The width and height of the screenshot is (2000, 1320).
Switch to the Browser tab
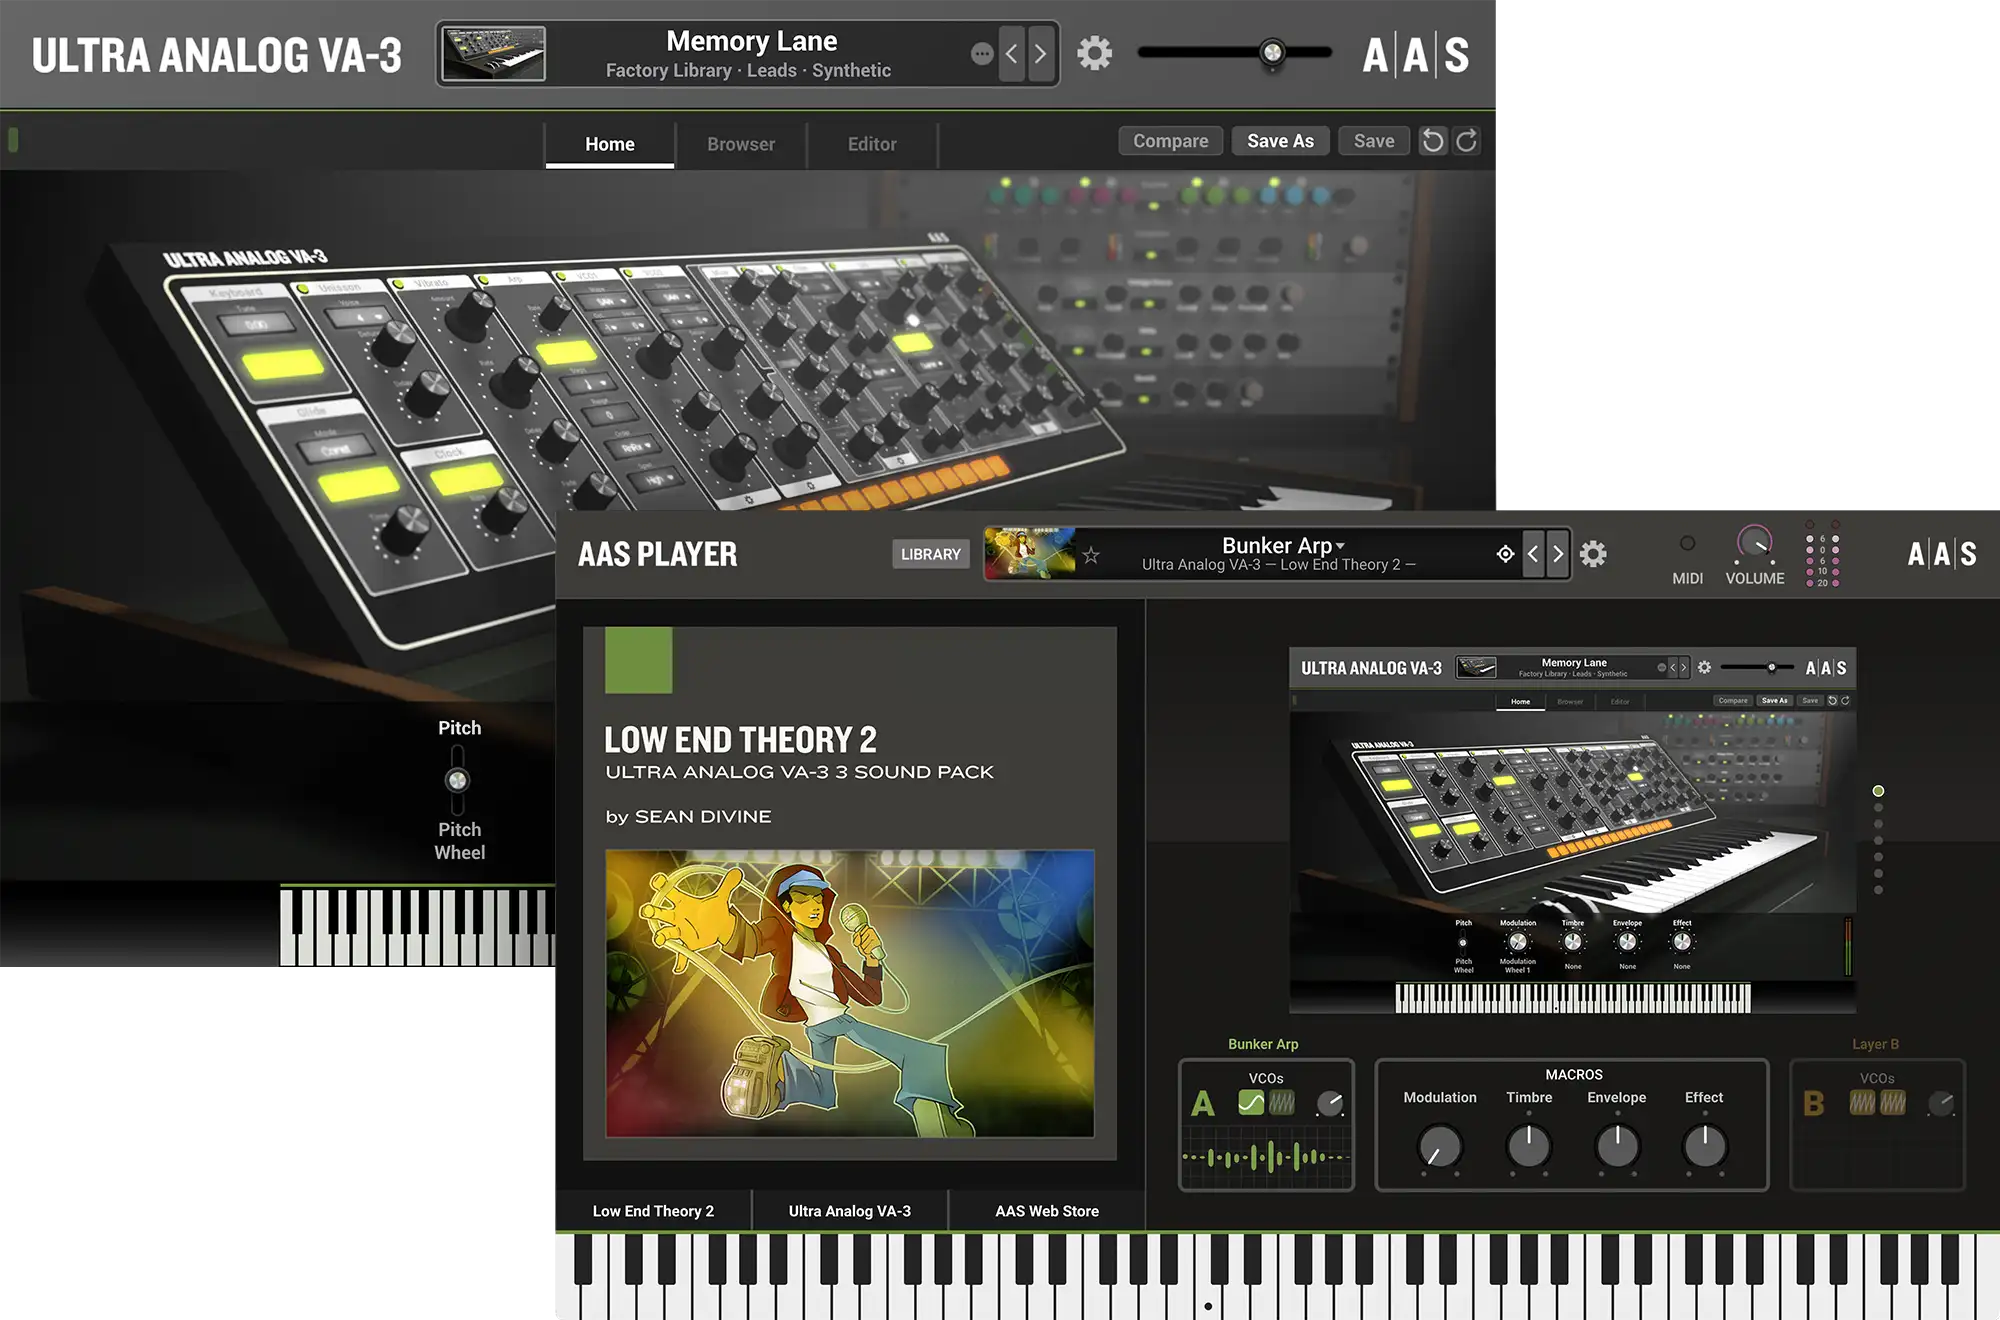[741, 144]
